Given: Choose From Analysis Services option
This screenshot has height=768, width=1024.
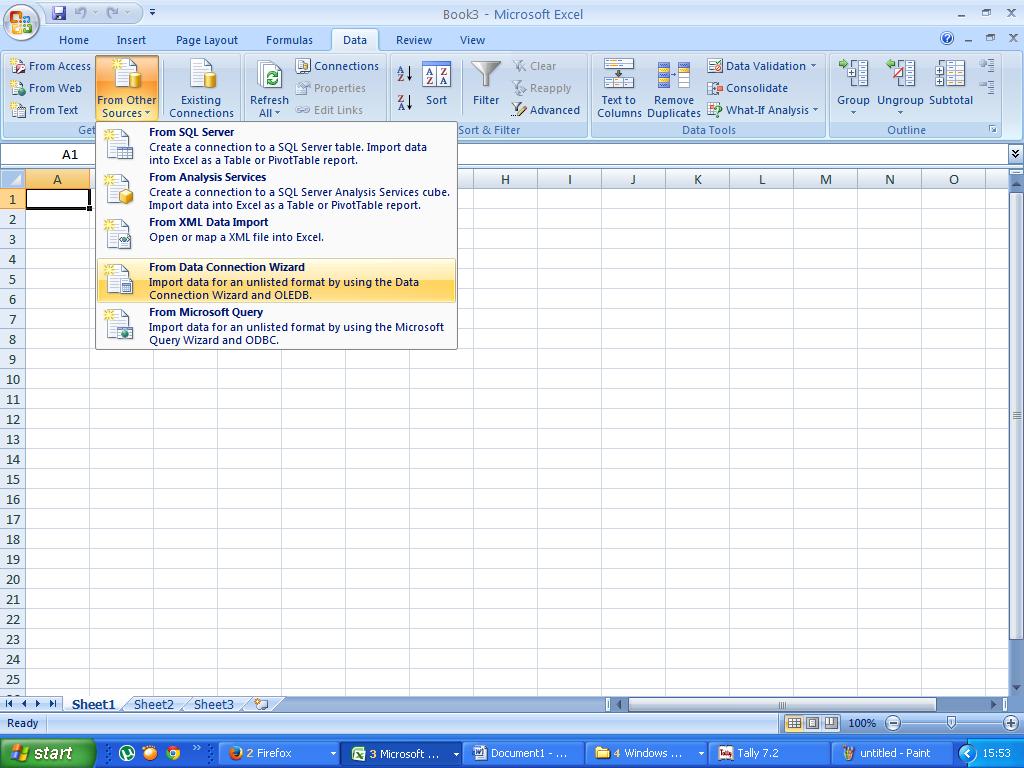Looking at the screenshot, I should (x=276, y=191).
